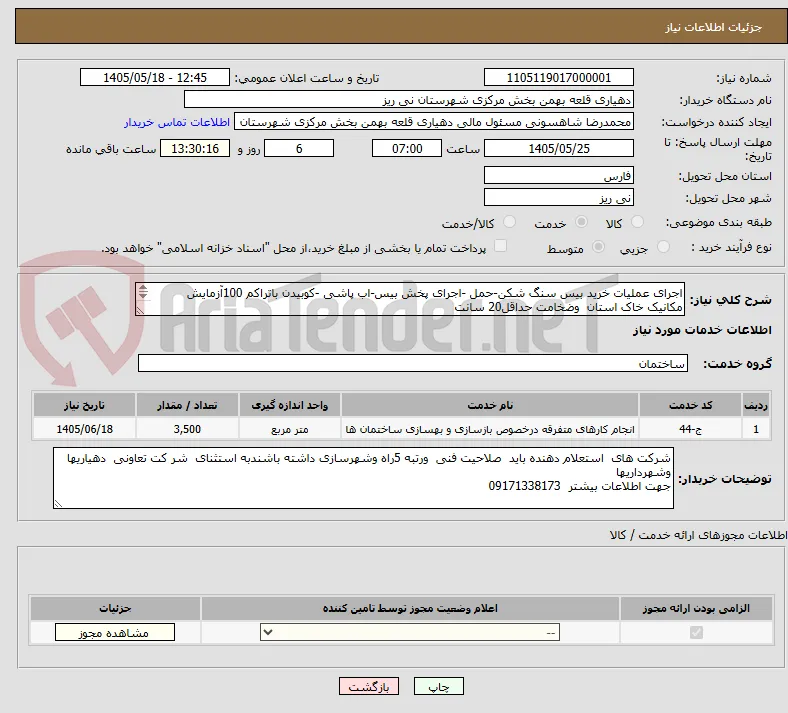Click the توضیحات خریدار text area
Image resolution: width=788 pixels, height=713 pixels.
[363, 478]
